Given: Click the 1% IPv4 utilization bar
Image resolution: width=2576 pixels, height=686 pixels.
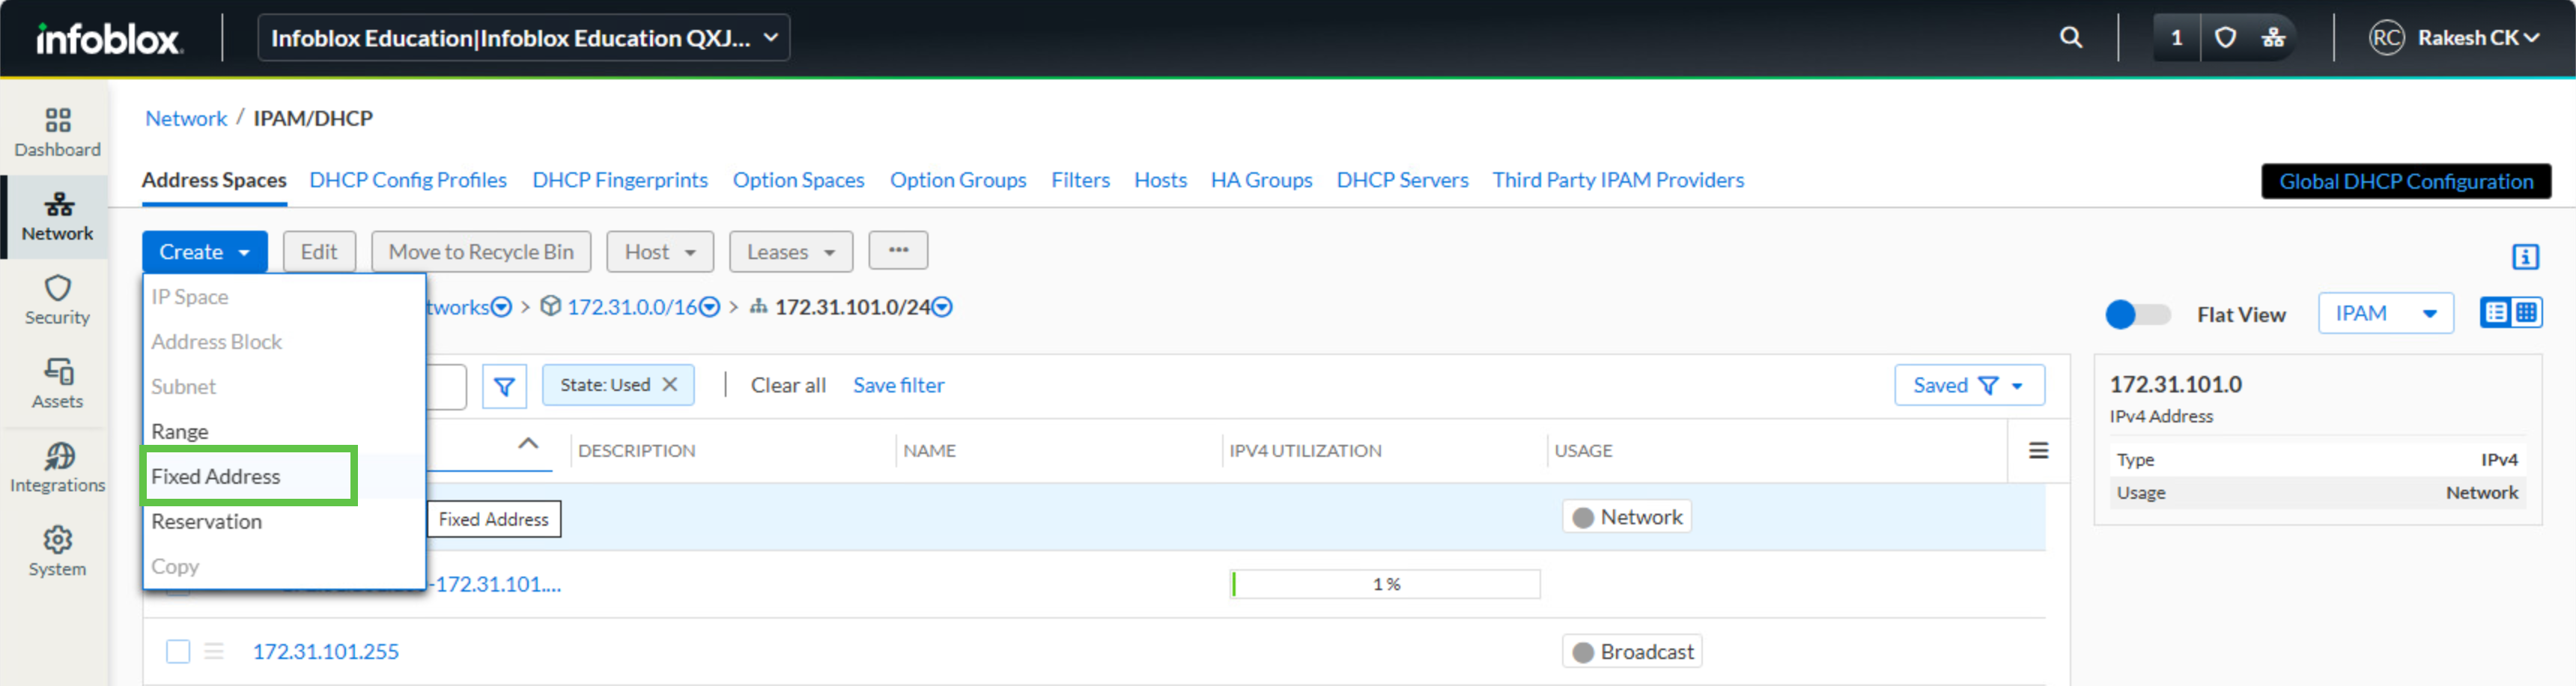Looking at the screenshot, I should (x=1385, y=584).
